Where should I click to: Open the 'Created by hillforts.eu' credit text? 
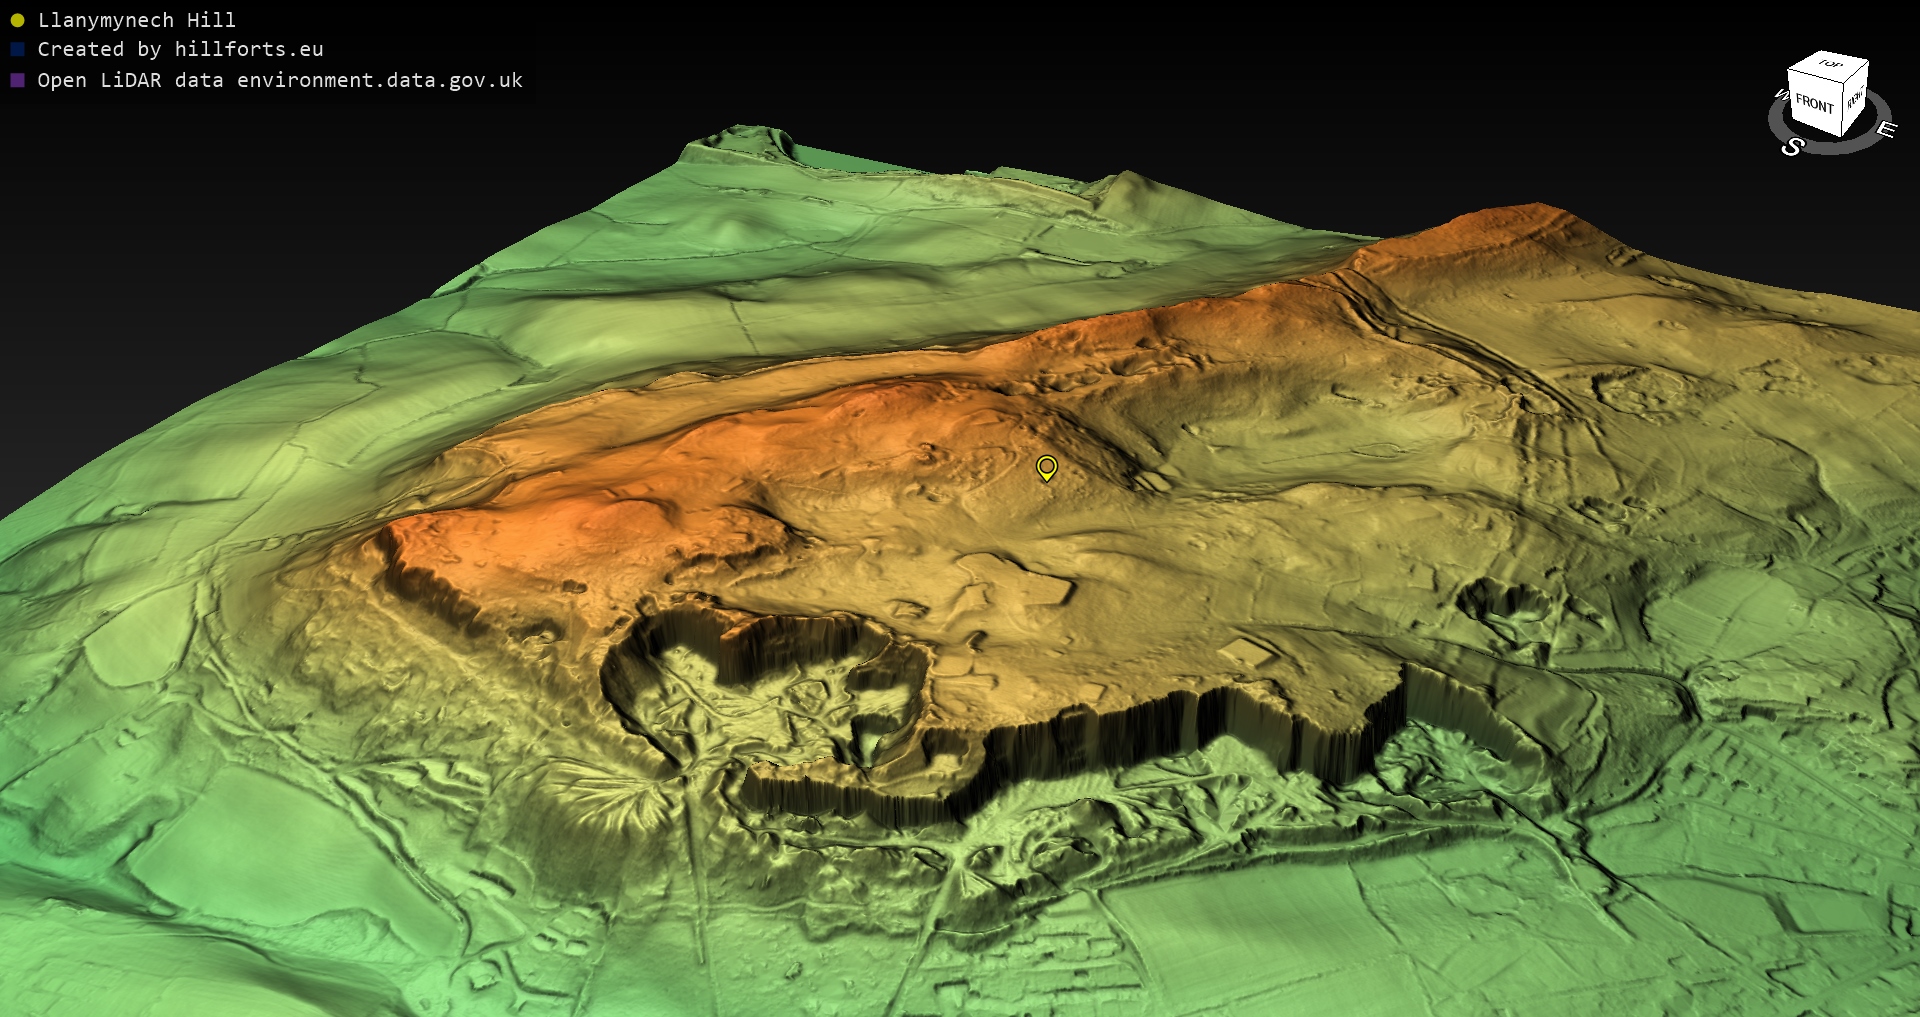click(180, 49)
